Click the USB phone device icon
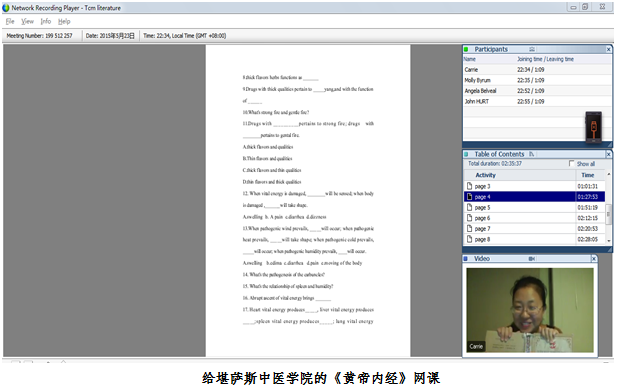Screen dimensions: 619x389 (593, 127)
